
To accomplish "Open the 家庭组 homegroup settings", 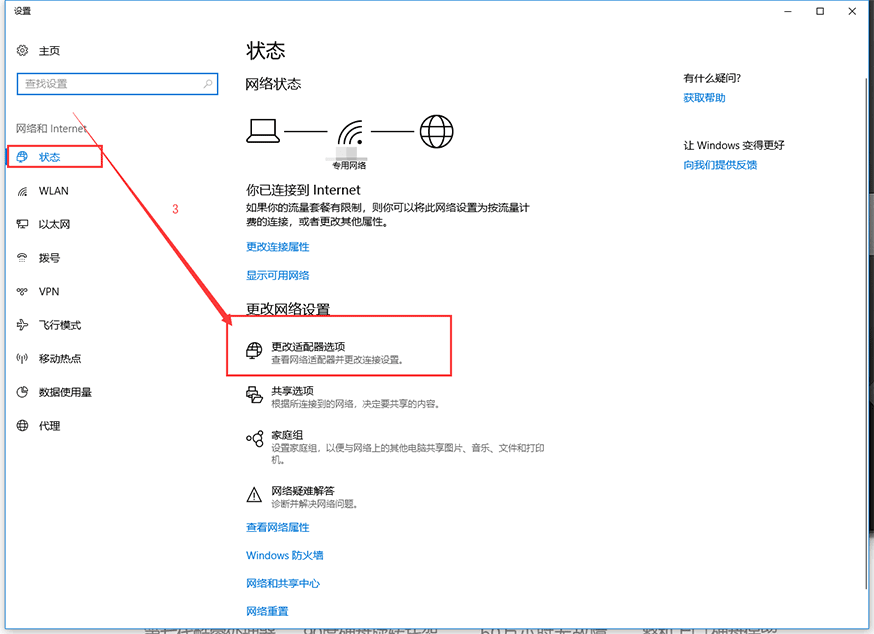I will pos(288,437).
